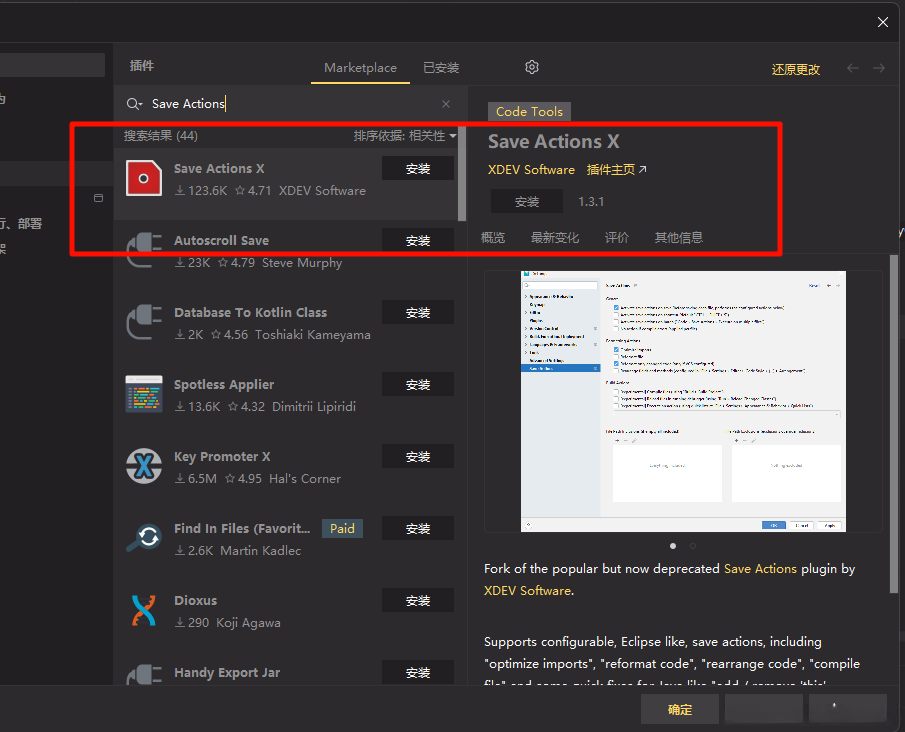Image resolution: width=905 pixels, height=732 pixels.
Task: Click the Spotless Applier title
Action: coord(224,384)
